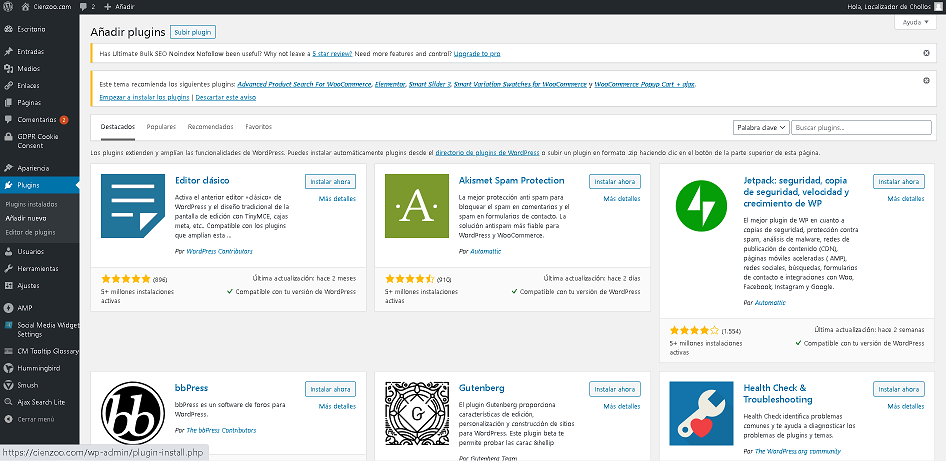Screen dimensions: 946x461
Task: Switch to the Populares tab
Action: 161,127
